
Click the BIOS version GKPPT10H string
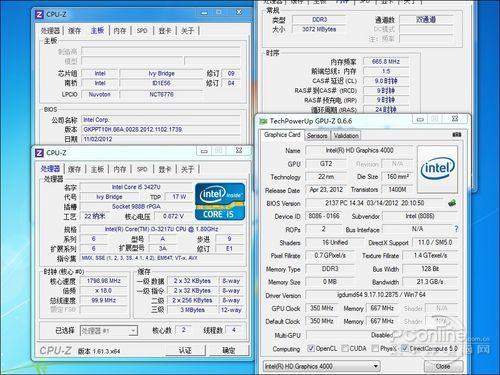pos(161,129)
